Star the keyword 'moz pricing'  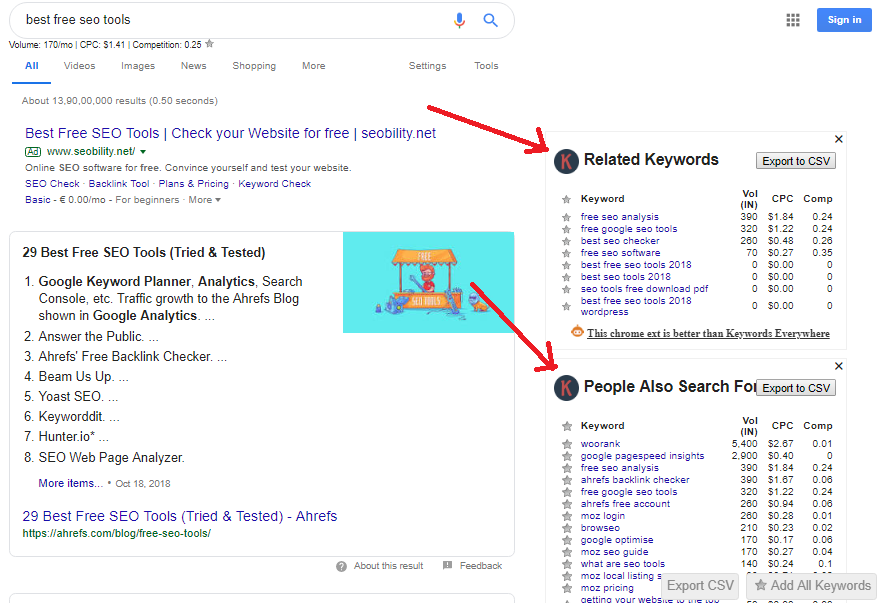click(x=567, y=588)
